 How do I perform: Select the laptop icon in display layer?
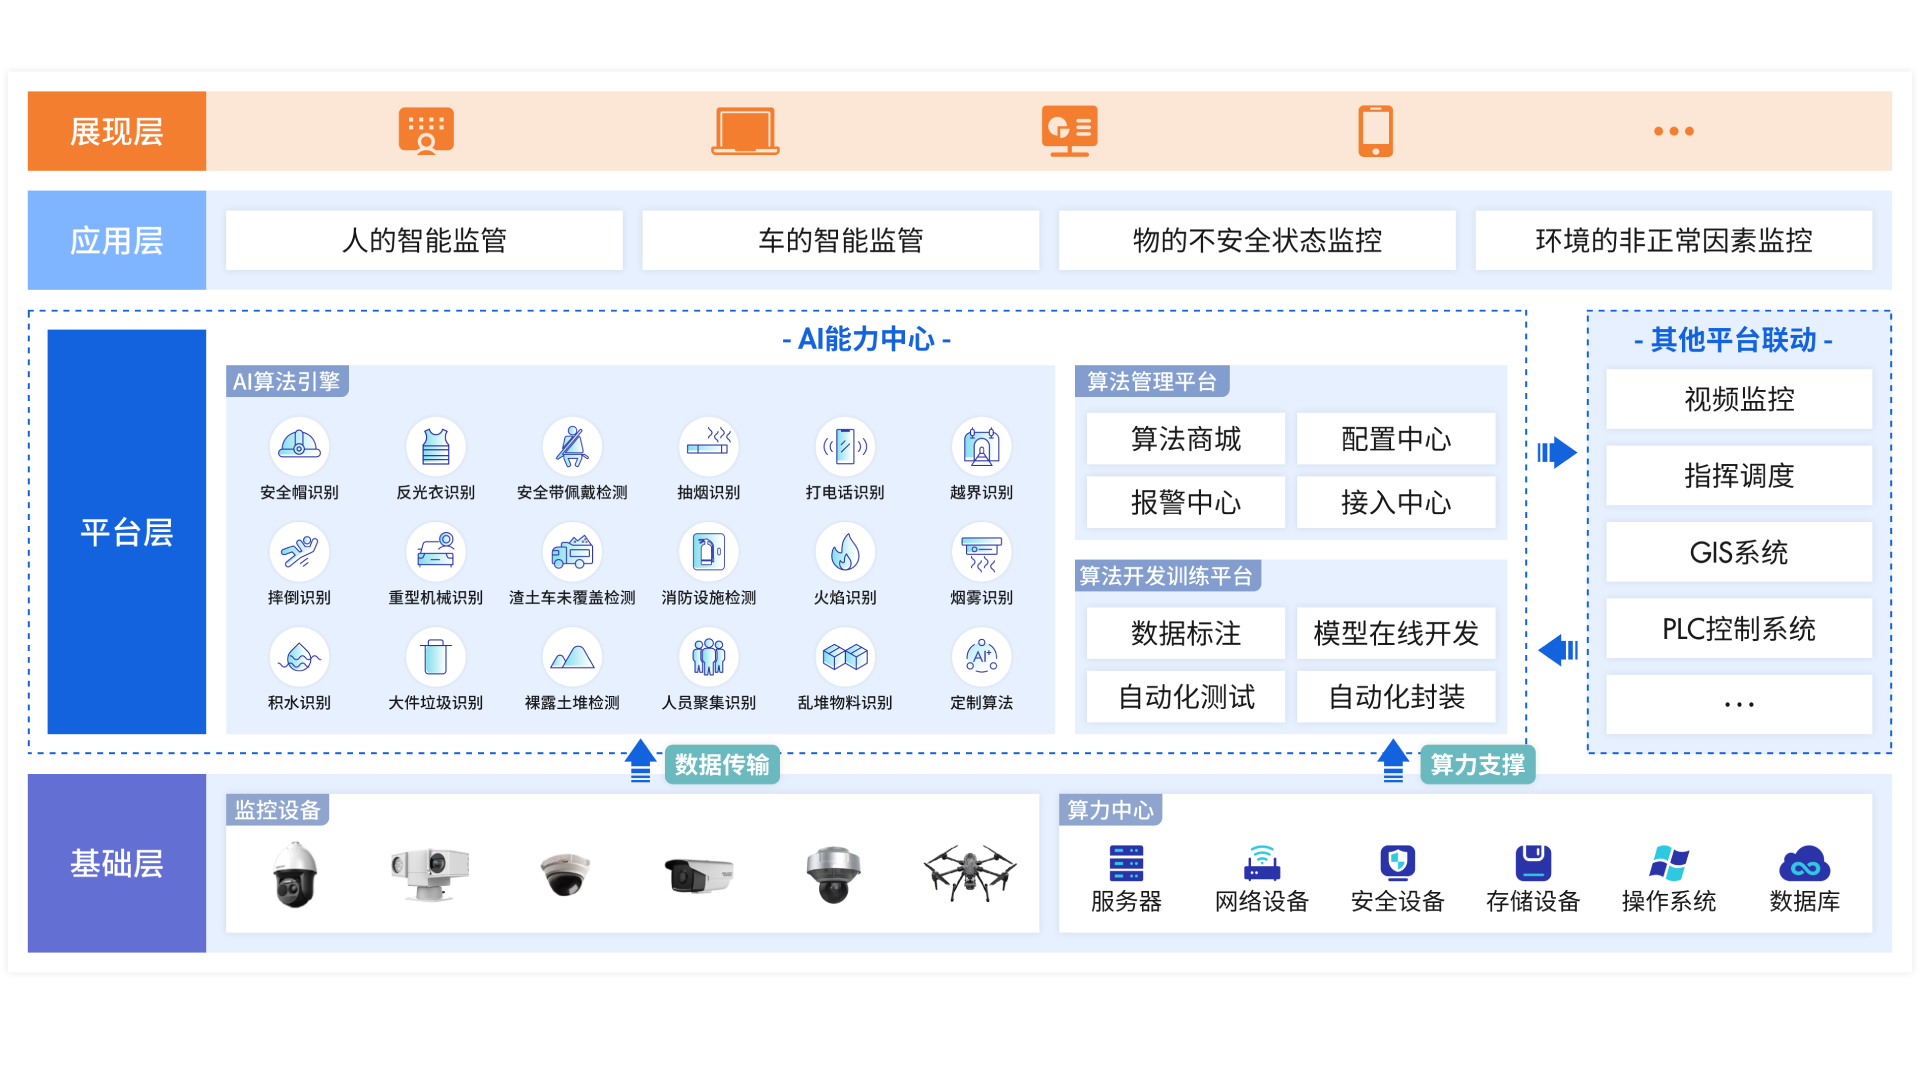point(745,131)
